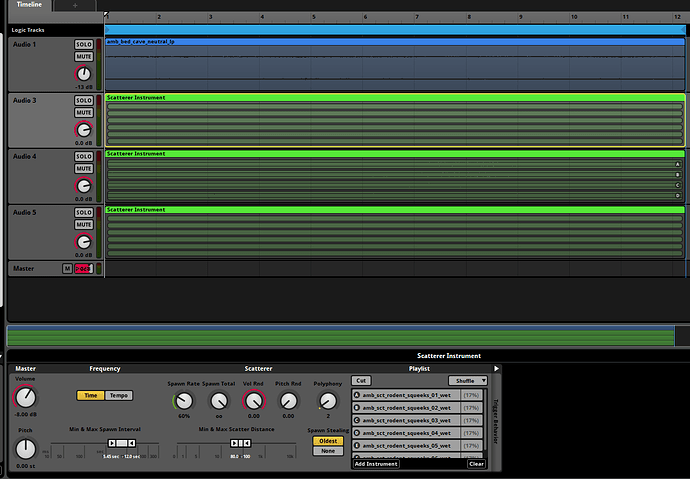Mute the Audio 4 track
Viewport: 690px width, 479px height.
point(84,169)
